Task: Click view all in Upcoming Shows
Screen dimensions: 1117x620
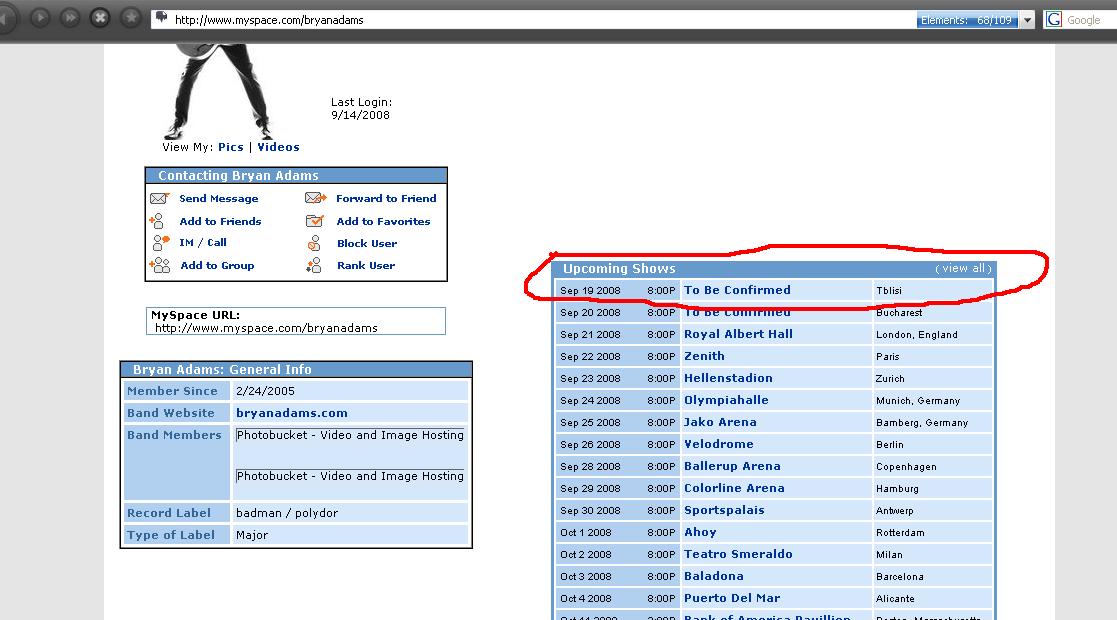Action: point(963,269)
